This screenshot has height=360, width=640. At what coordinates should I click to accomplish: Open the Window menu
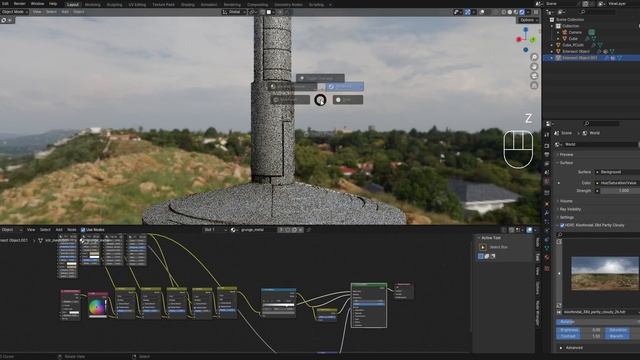pyautogui.click(x=37, y=4)
